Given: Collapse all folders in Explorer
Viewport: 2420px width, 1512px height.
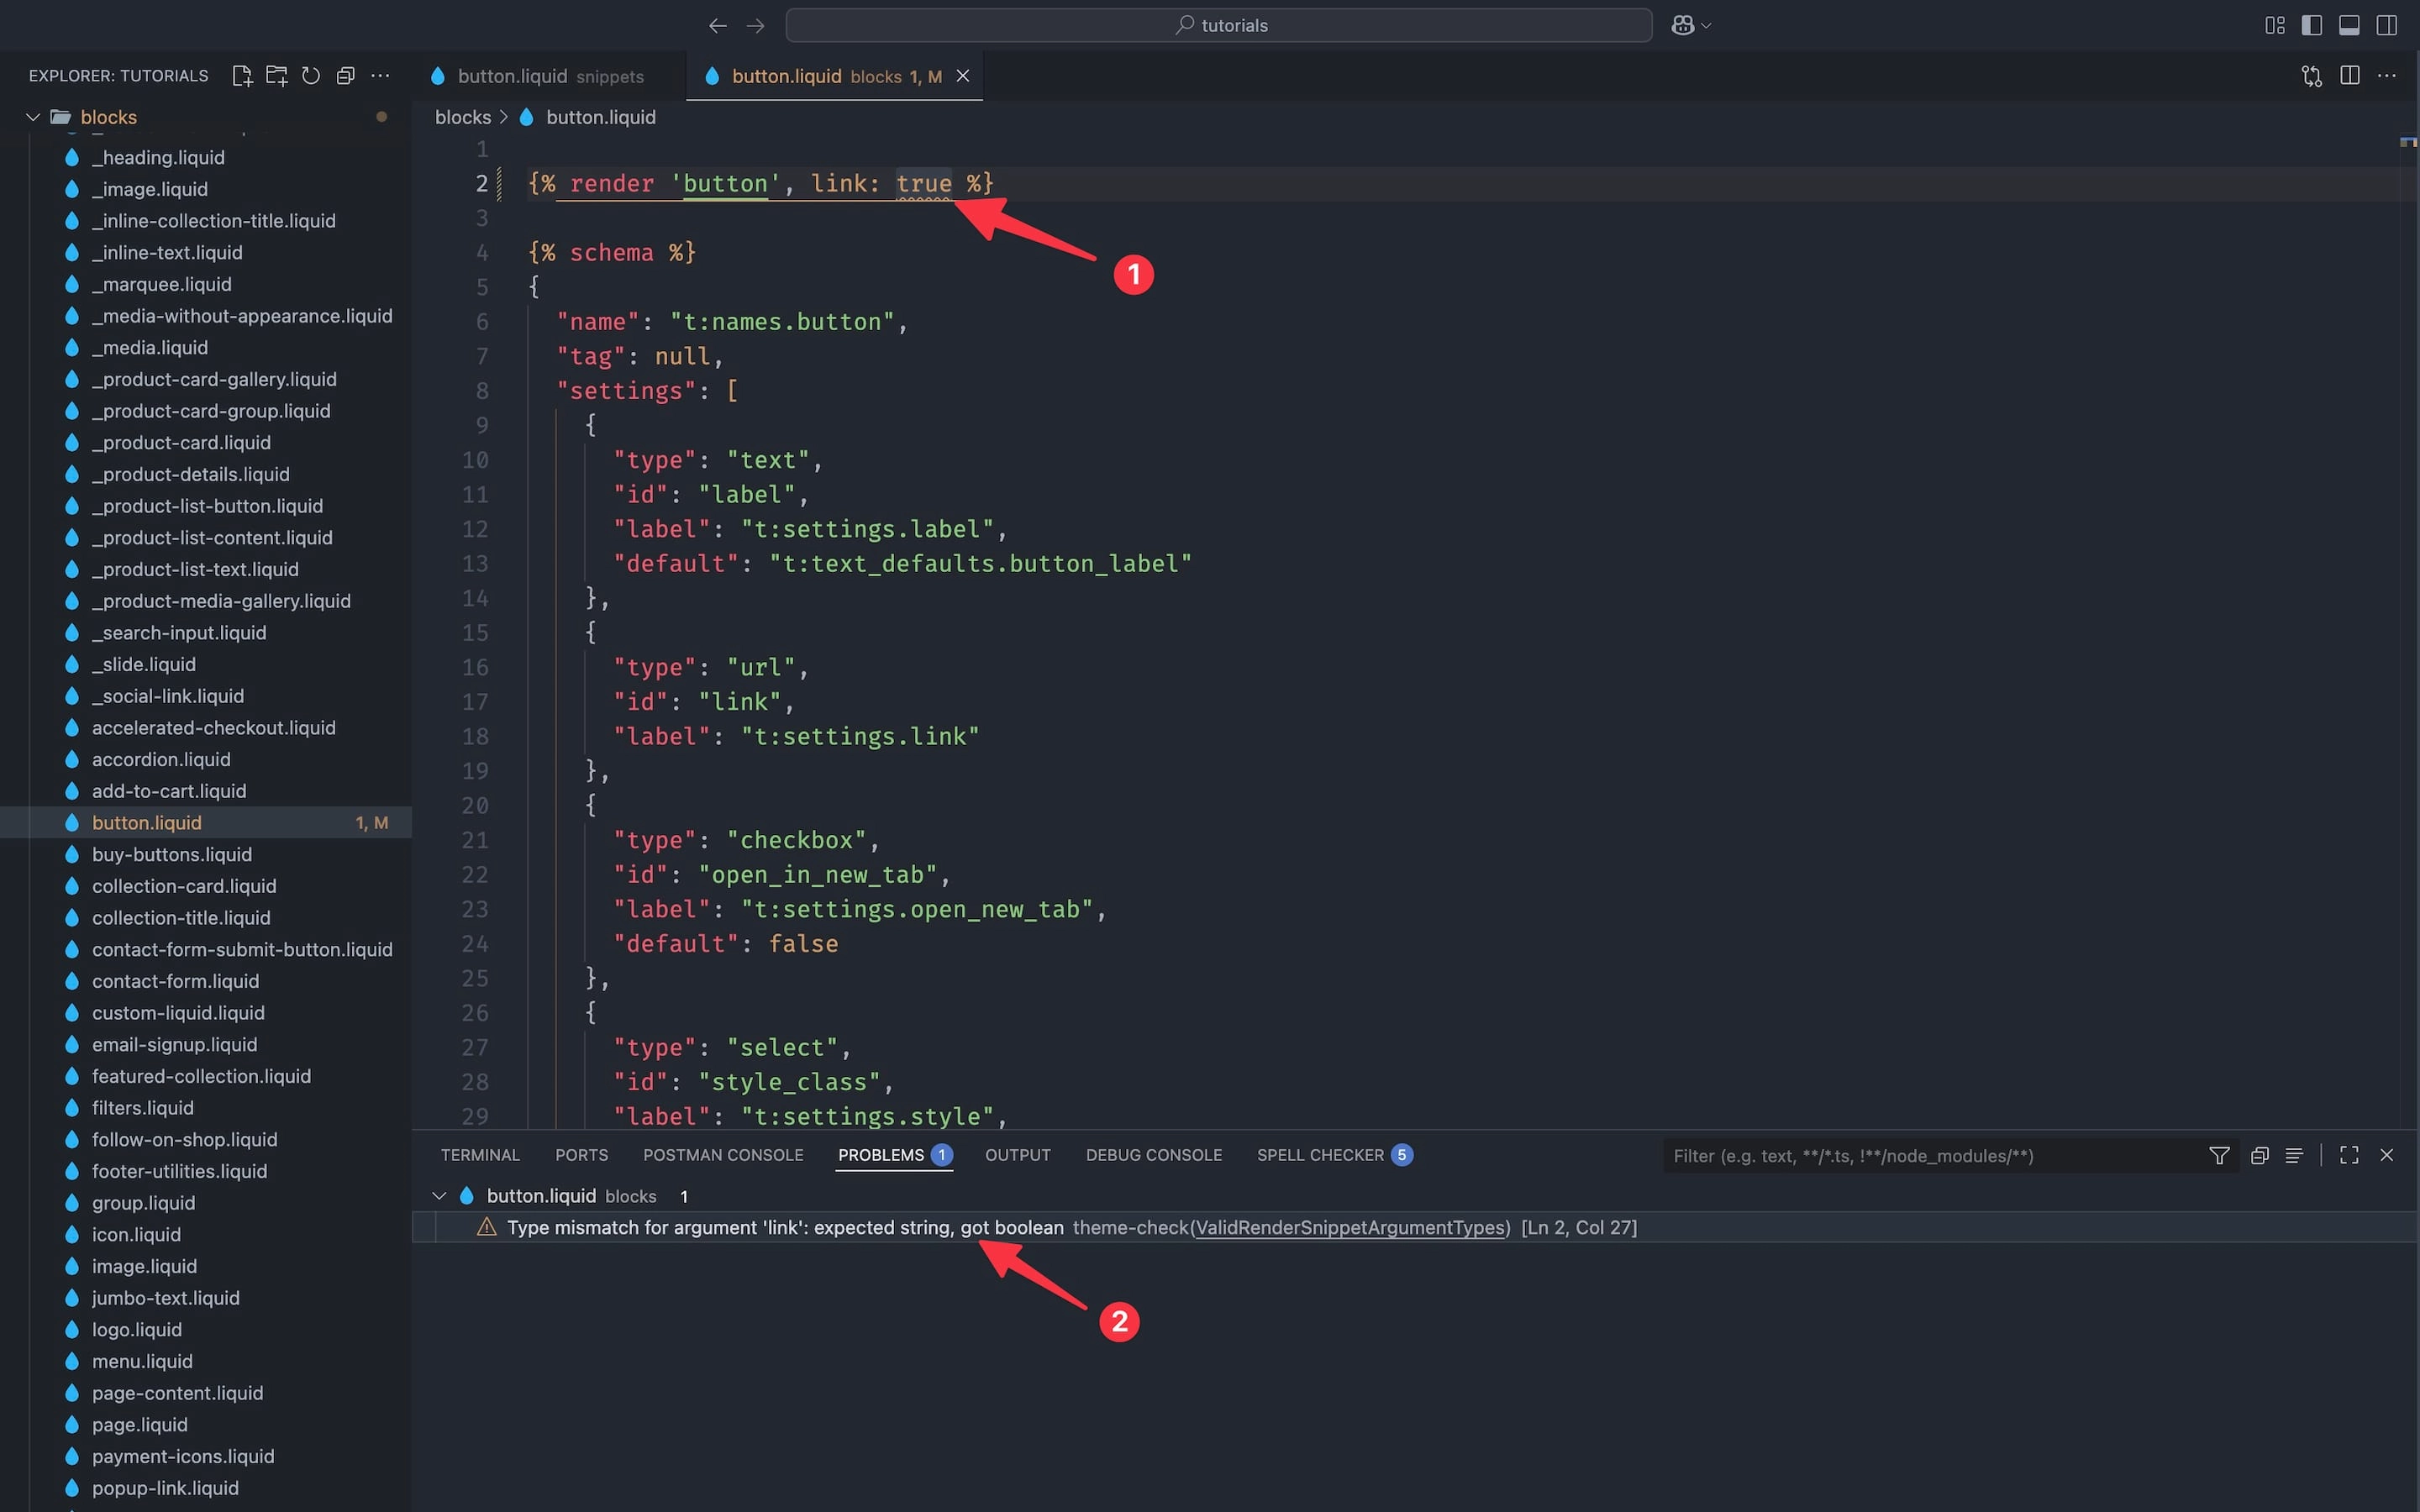Looking at the screenshot, I should [346, 76].
